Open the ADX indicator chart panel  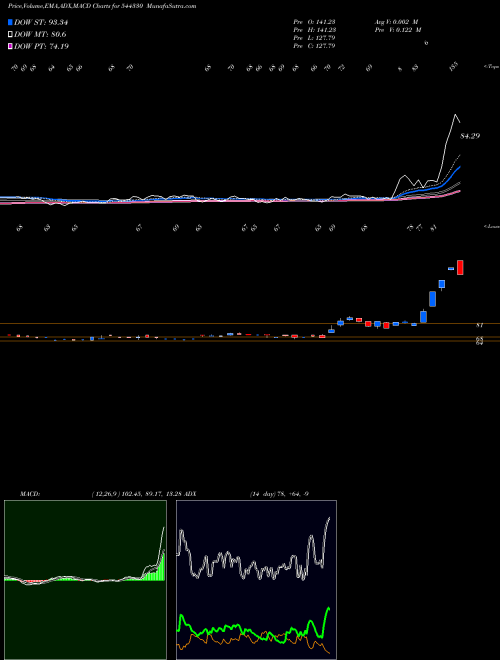[x=256, y=580]
